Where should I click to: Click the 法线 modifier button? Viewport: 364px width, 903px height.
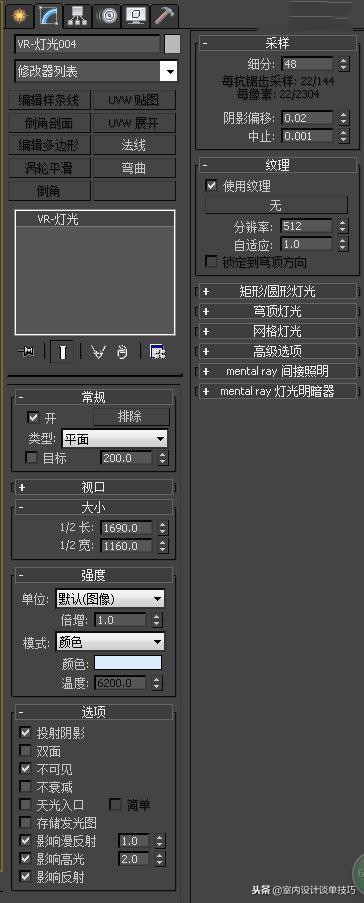click(134, 145)
